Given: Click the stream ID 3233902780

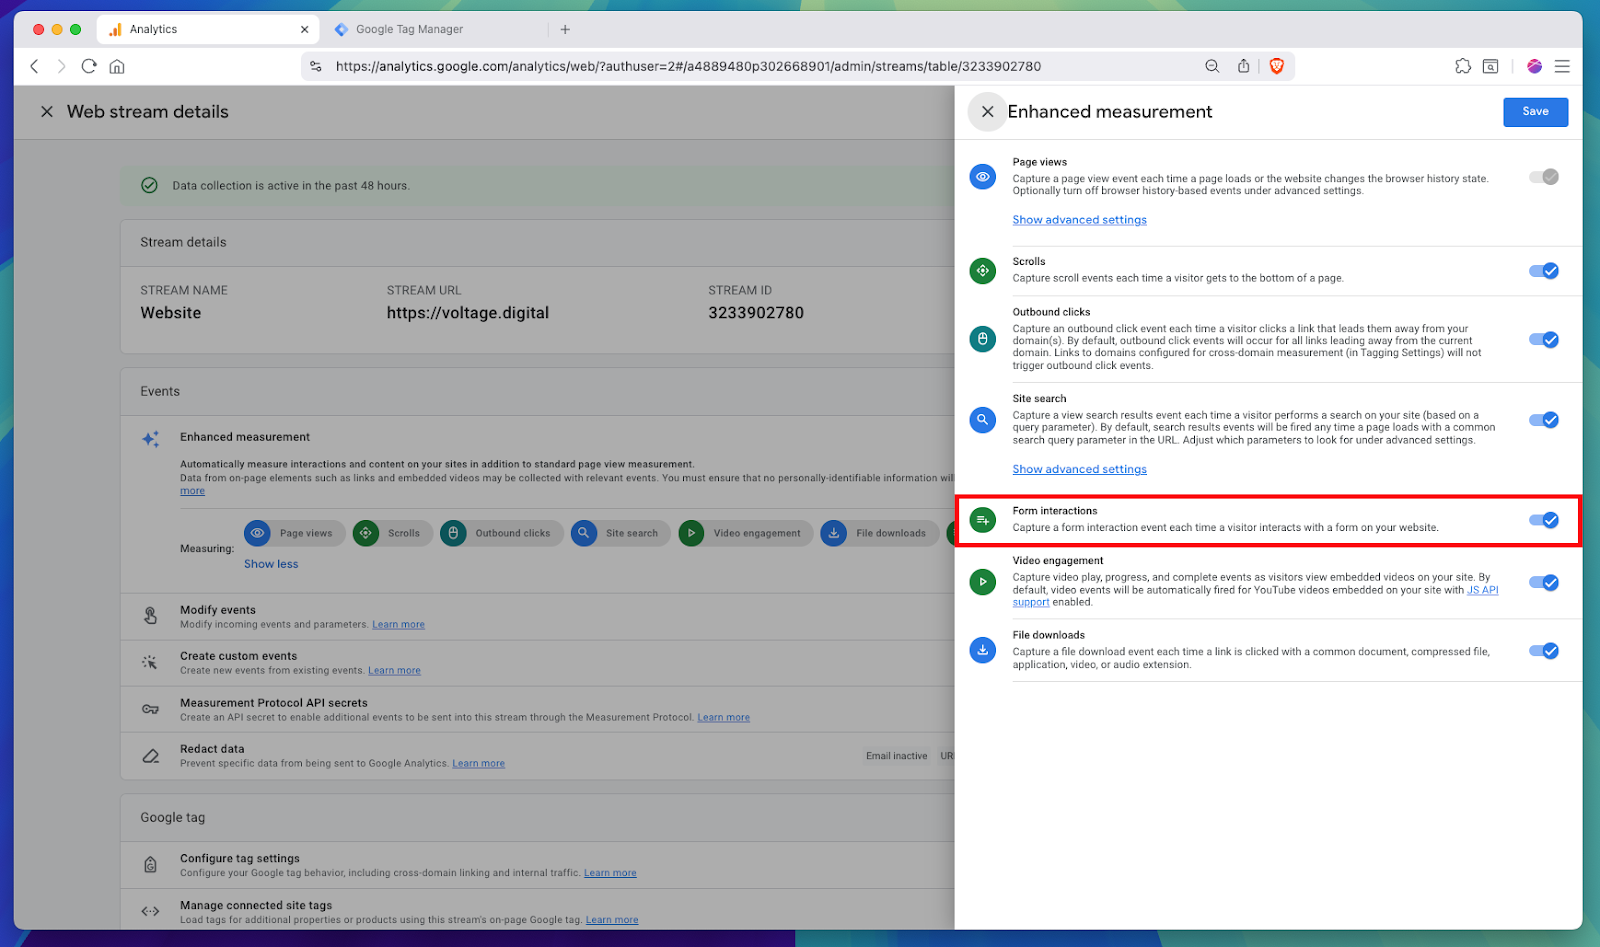Looking at the screenshot, I should click(756, 313).
